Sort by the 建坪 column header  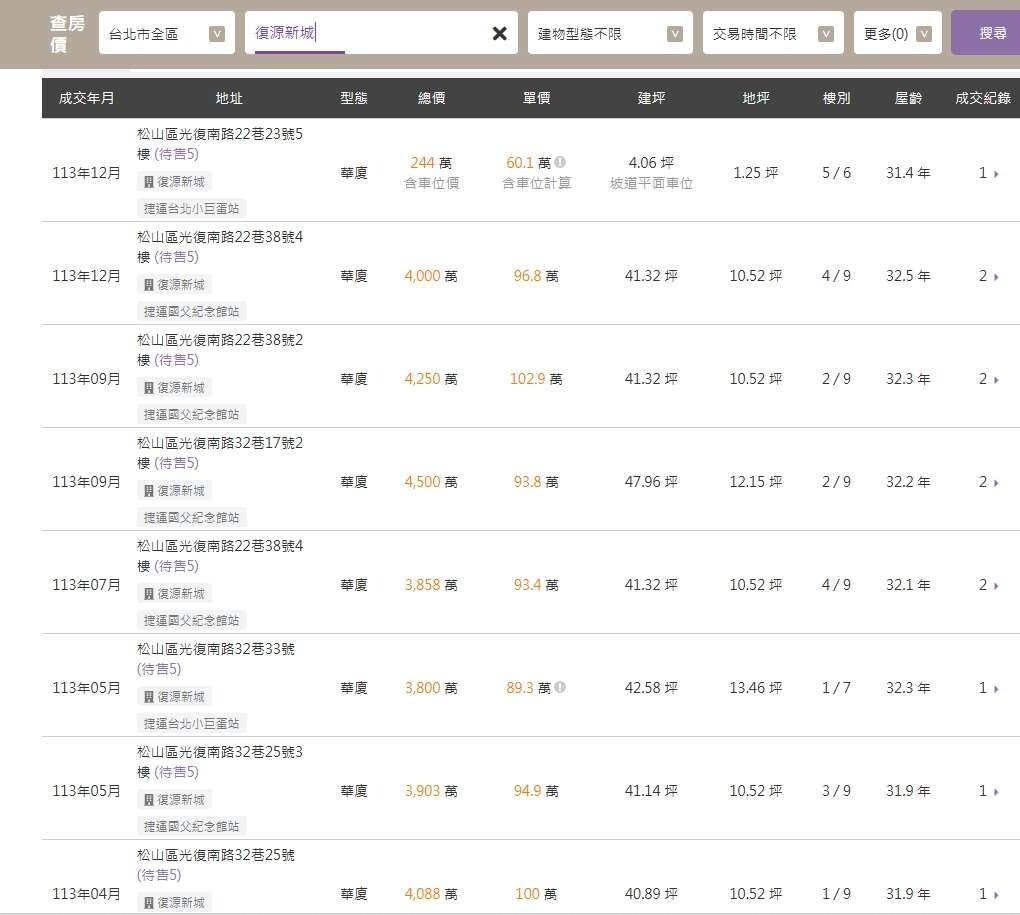pos(651,98)
